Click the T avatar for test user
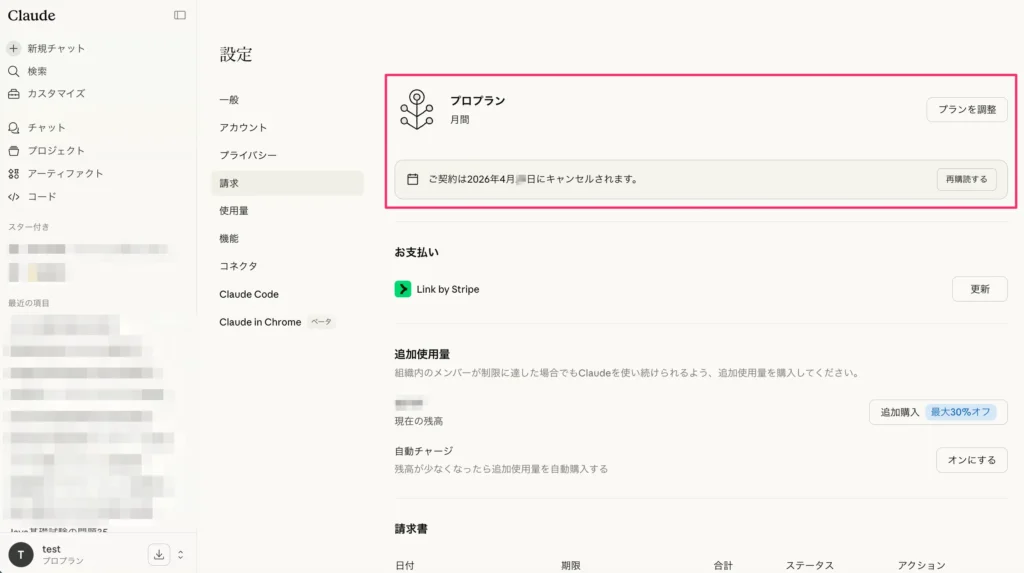 click(x=21, y=555)
